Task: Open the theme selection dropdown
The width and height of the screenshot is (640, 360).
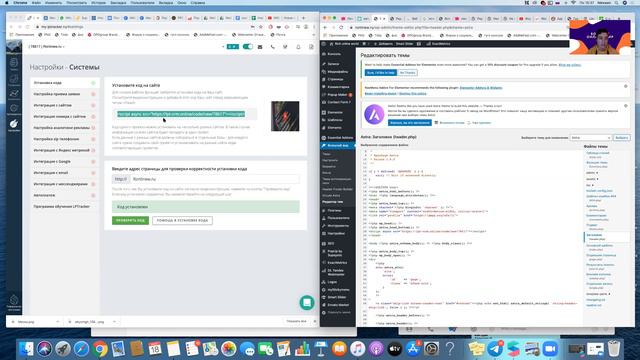Action: click(591, 138)
